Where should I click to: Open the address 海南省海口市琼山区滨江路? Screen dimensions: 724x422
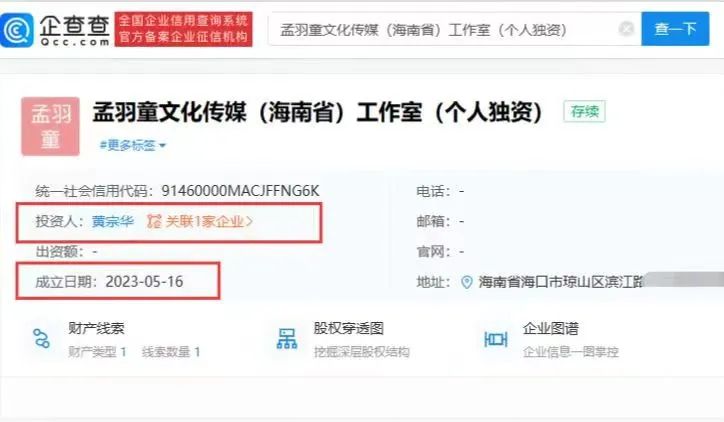tap(561, 282)
